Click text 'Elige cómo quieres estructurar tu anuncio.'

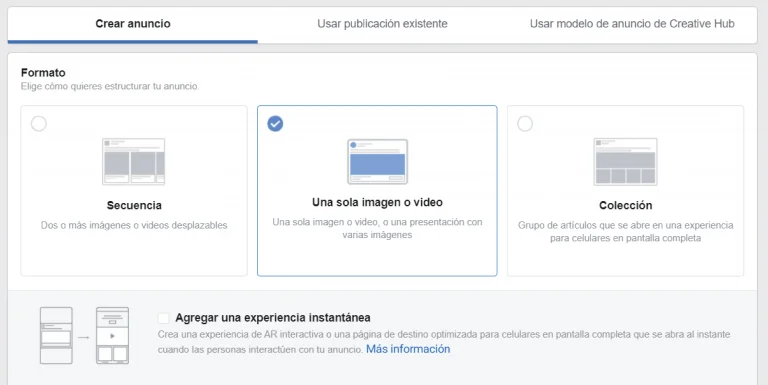coord(110,86)
